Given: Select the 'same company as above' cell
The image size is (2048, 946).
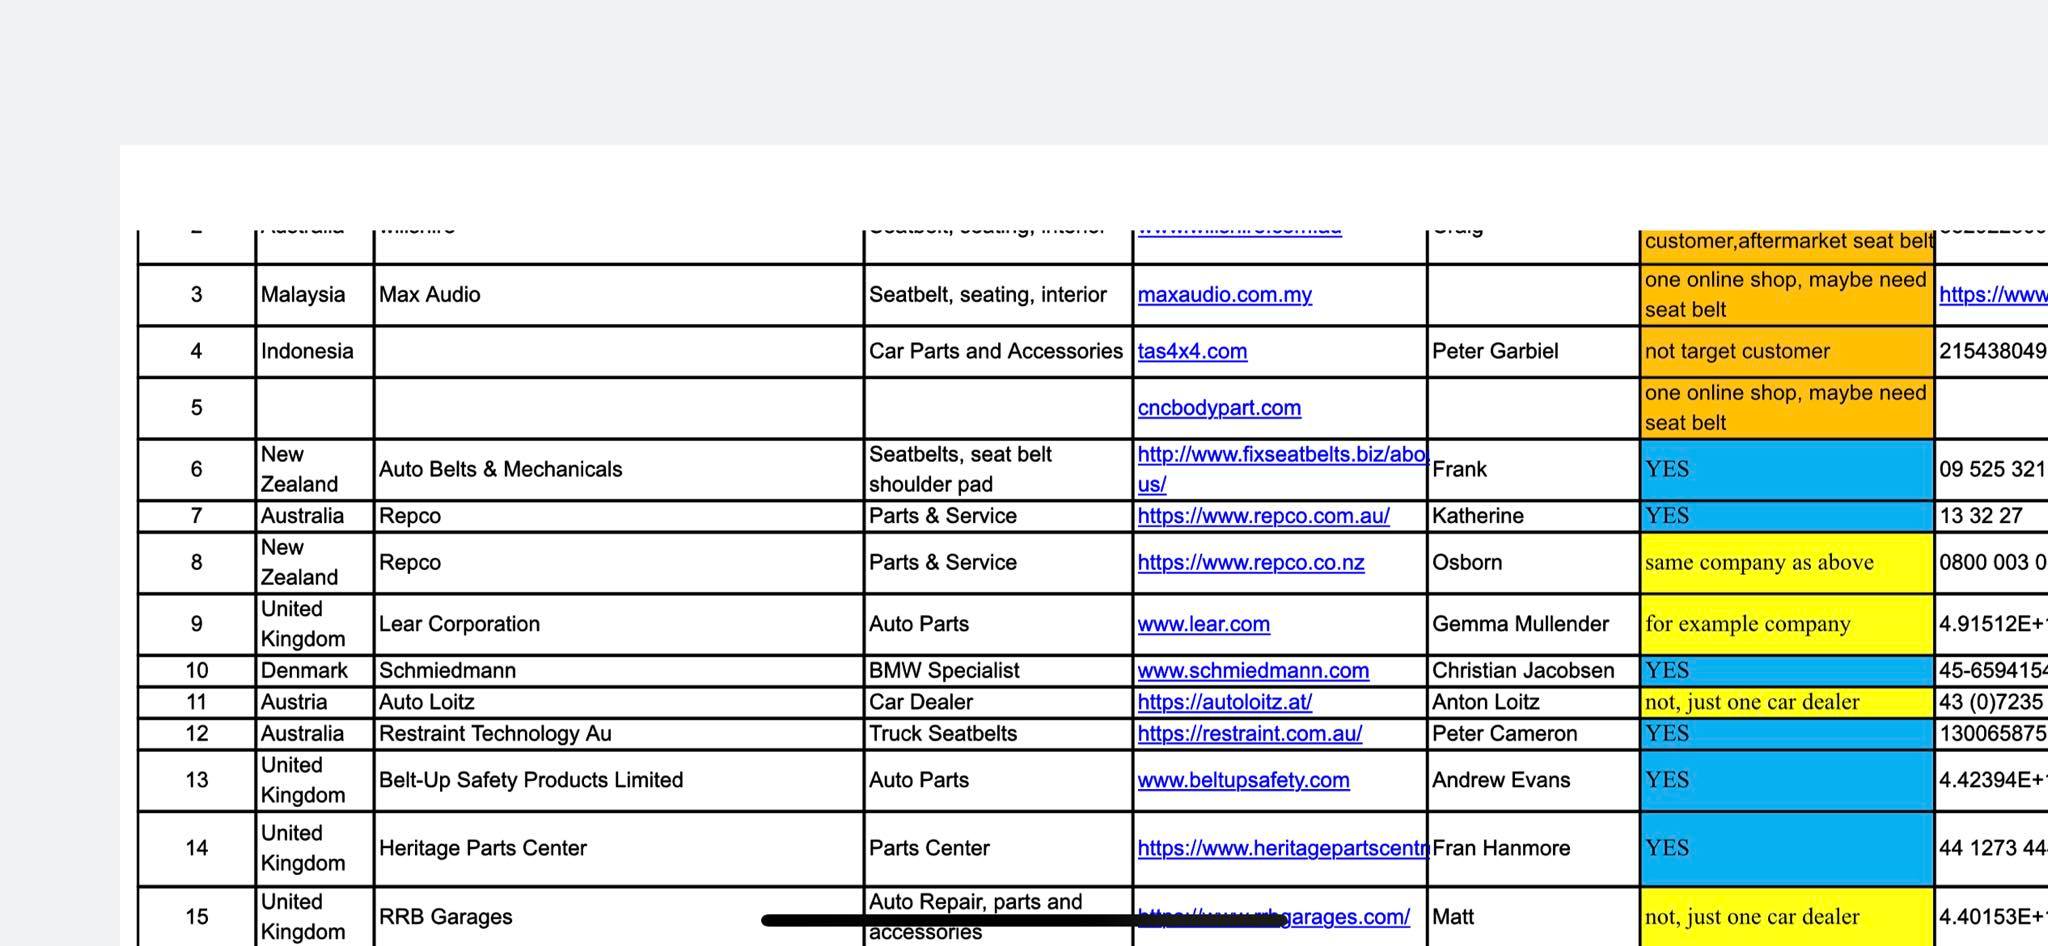Looking at the screenshot, I should 1787,563.
